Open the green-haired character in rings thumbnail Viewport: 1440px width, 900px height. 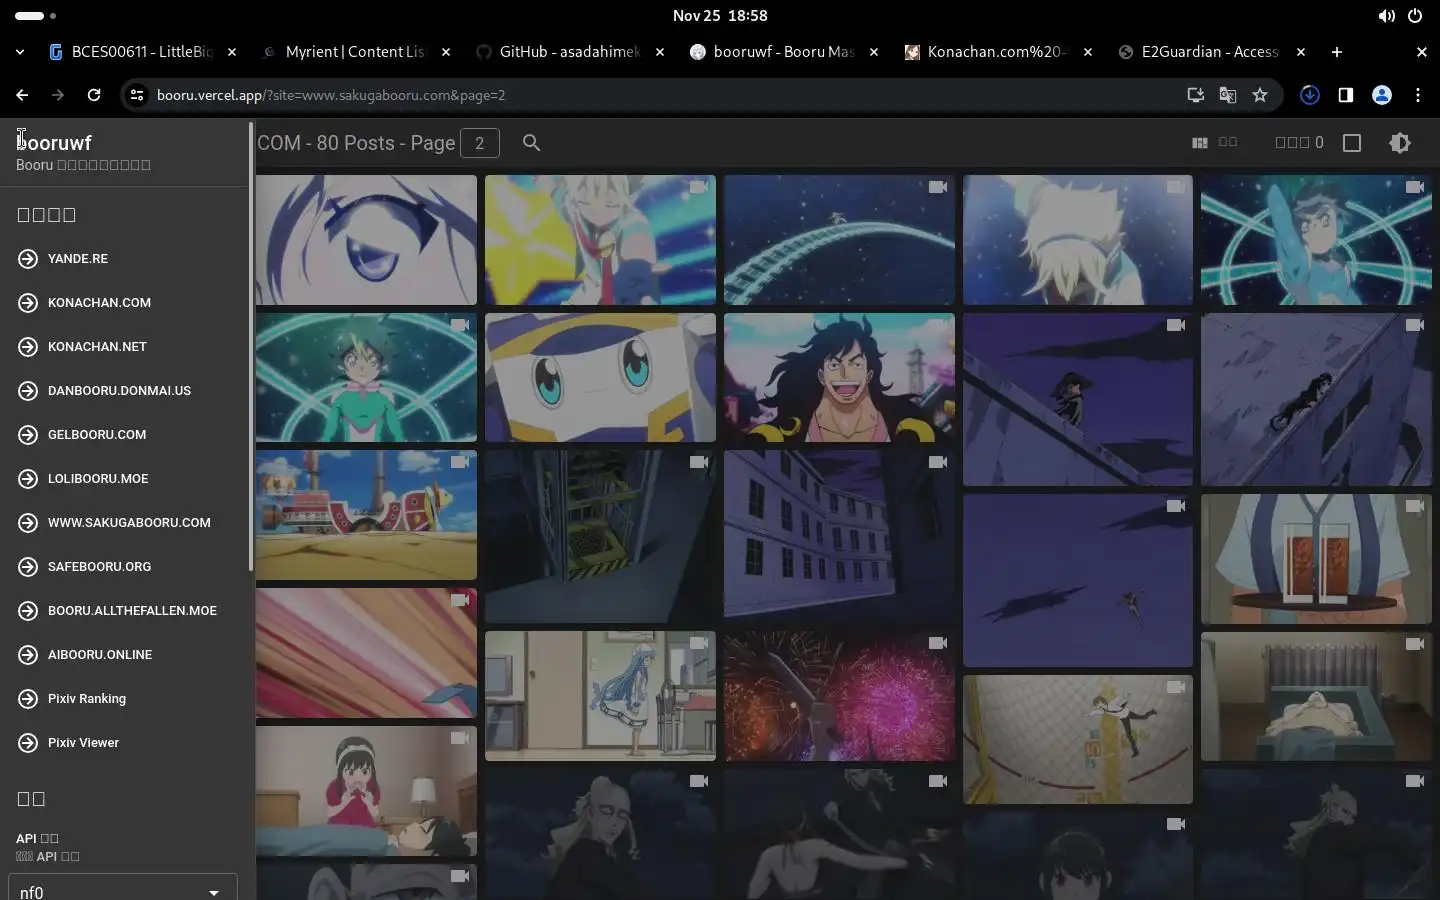tap(366, 377)
